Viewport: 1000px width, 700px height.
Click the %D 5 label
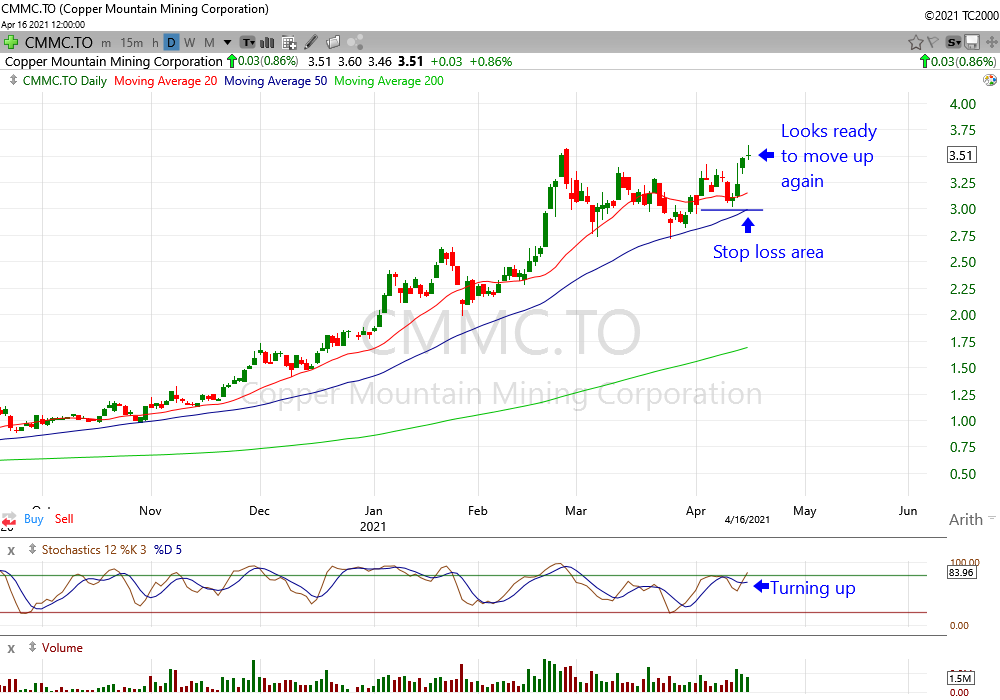click(x=168, y=550)
